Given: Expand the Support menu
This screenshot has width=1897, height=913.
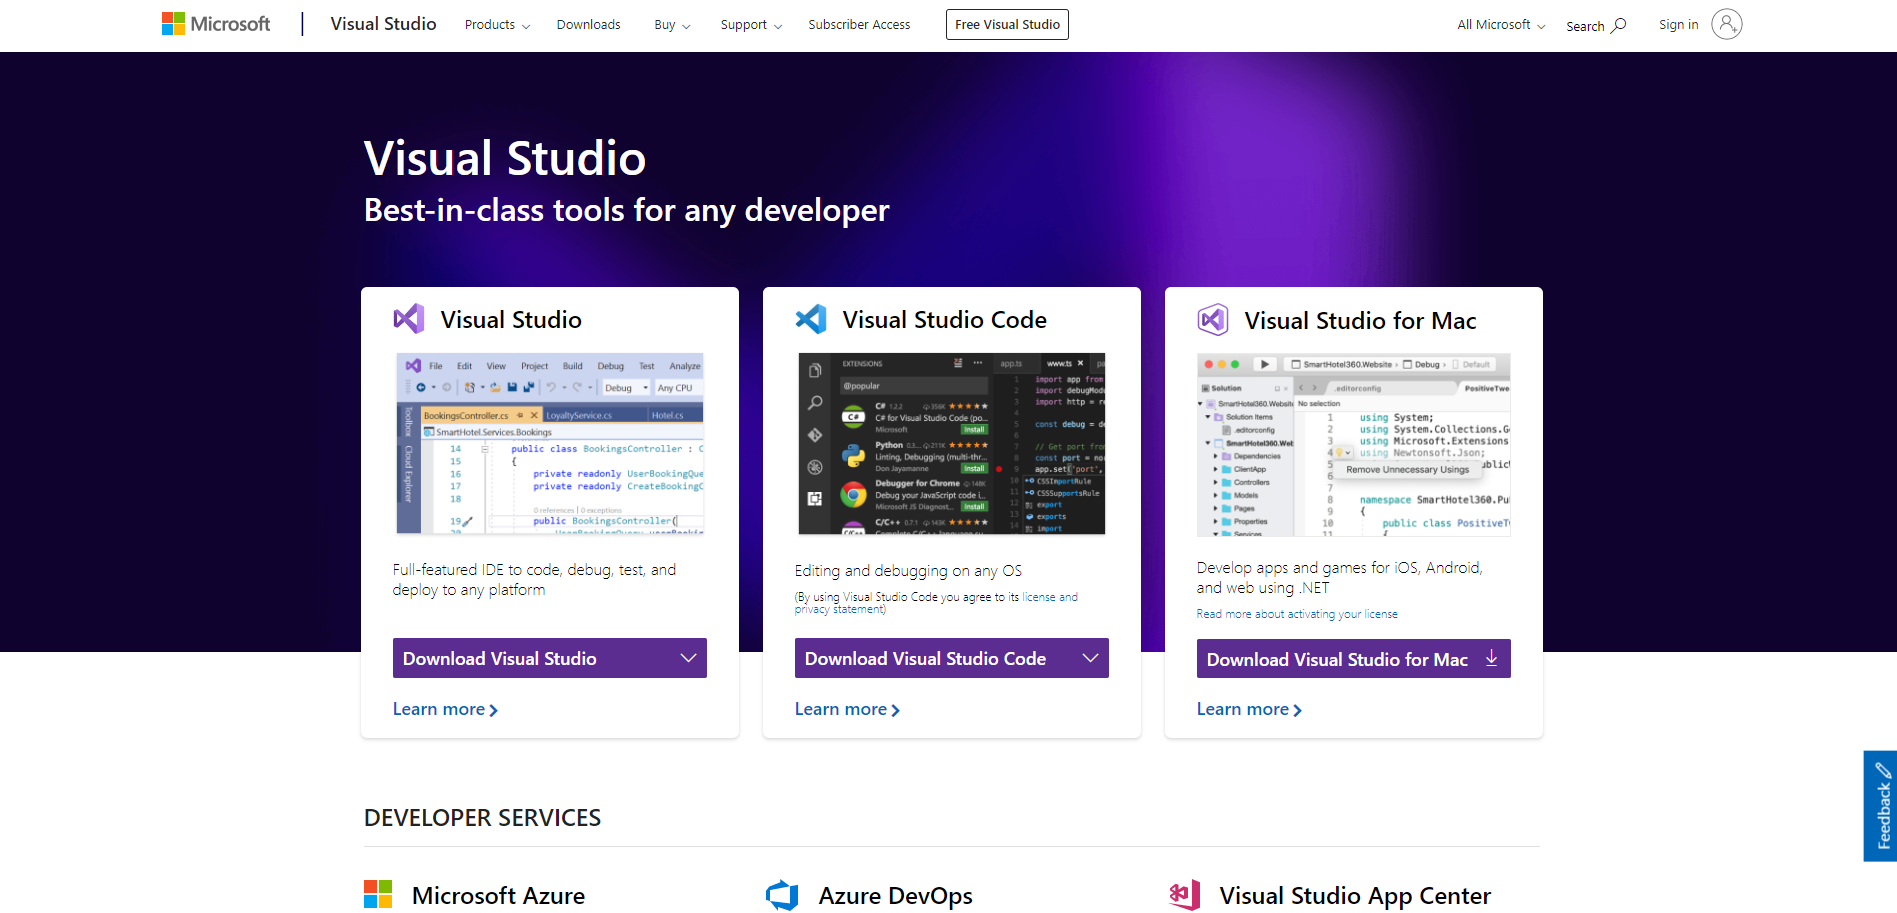Looking at the screenshot, I should [x=751, y=25].
